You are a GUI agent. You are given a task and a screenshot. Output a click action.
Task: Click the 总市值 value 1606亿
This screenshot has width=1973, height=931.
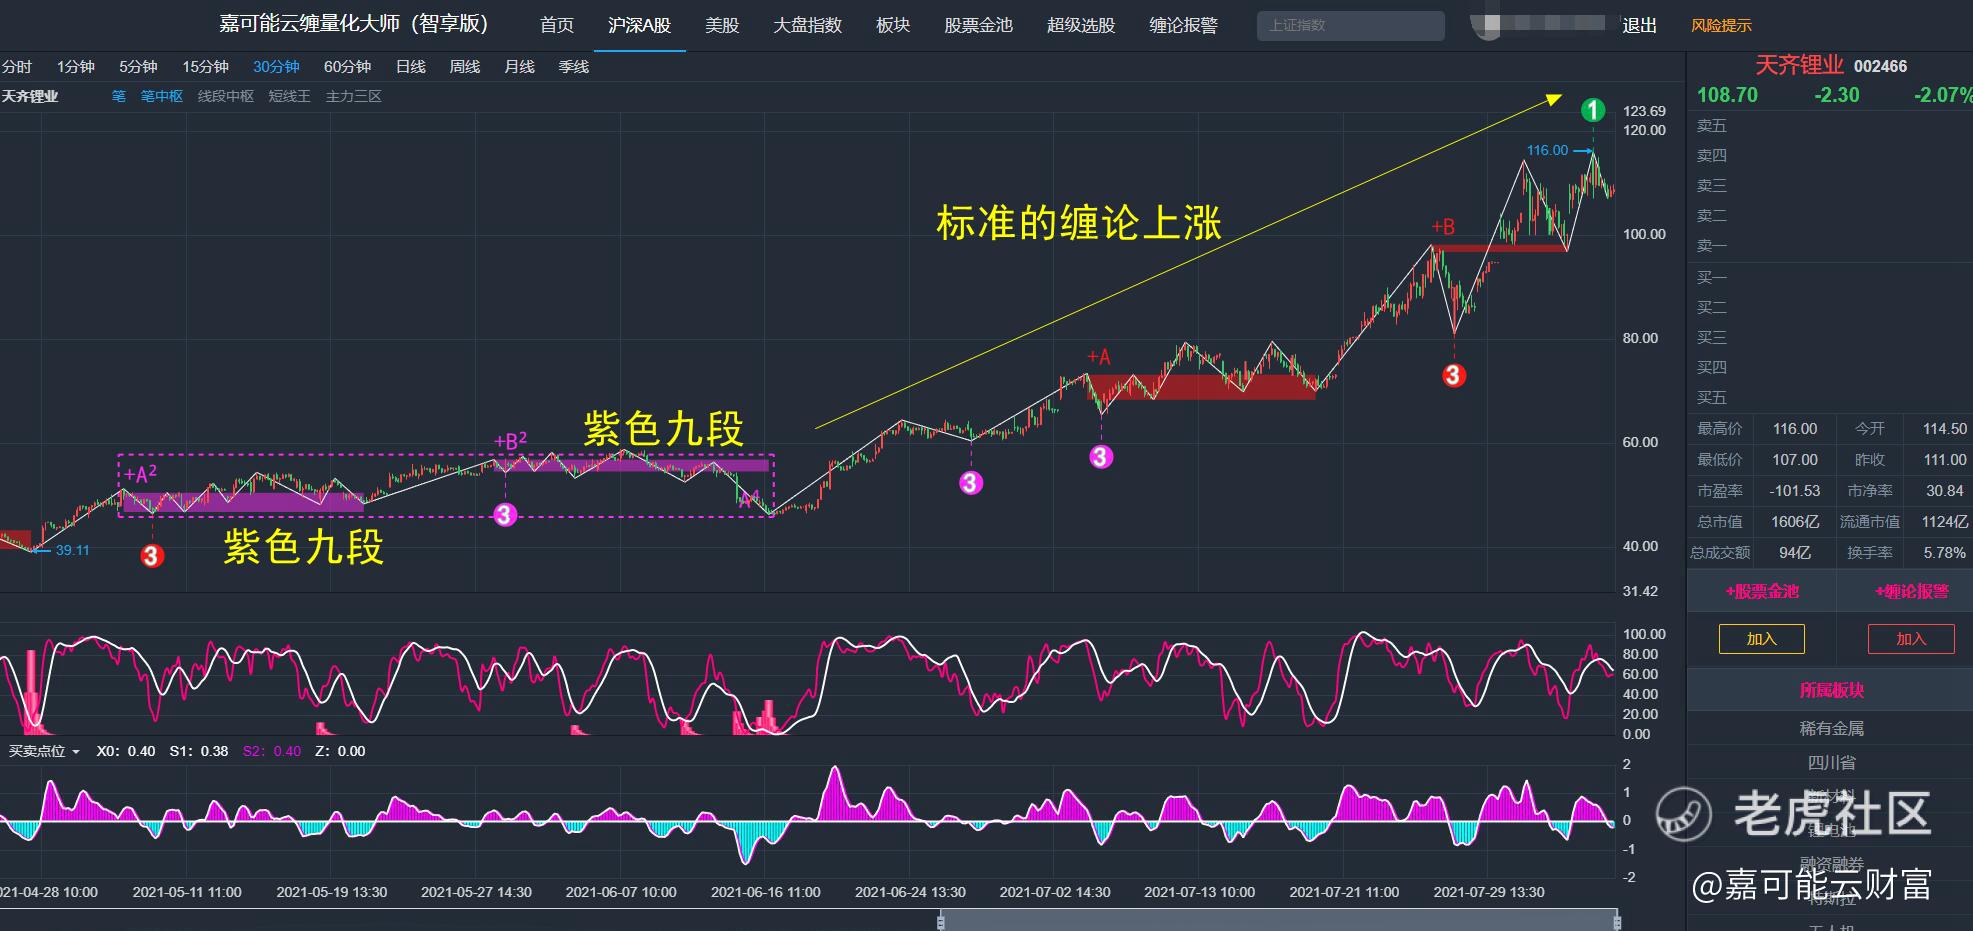click(x=1795, y=522)
